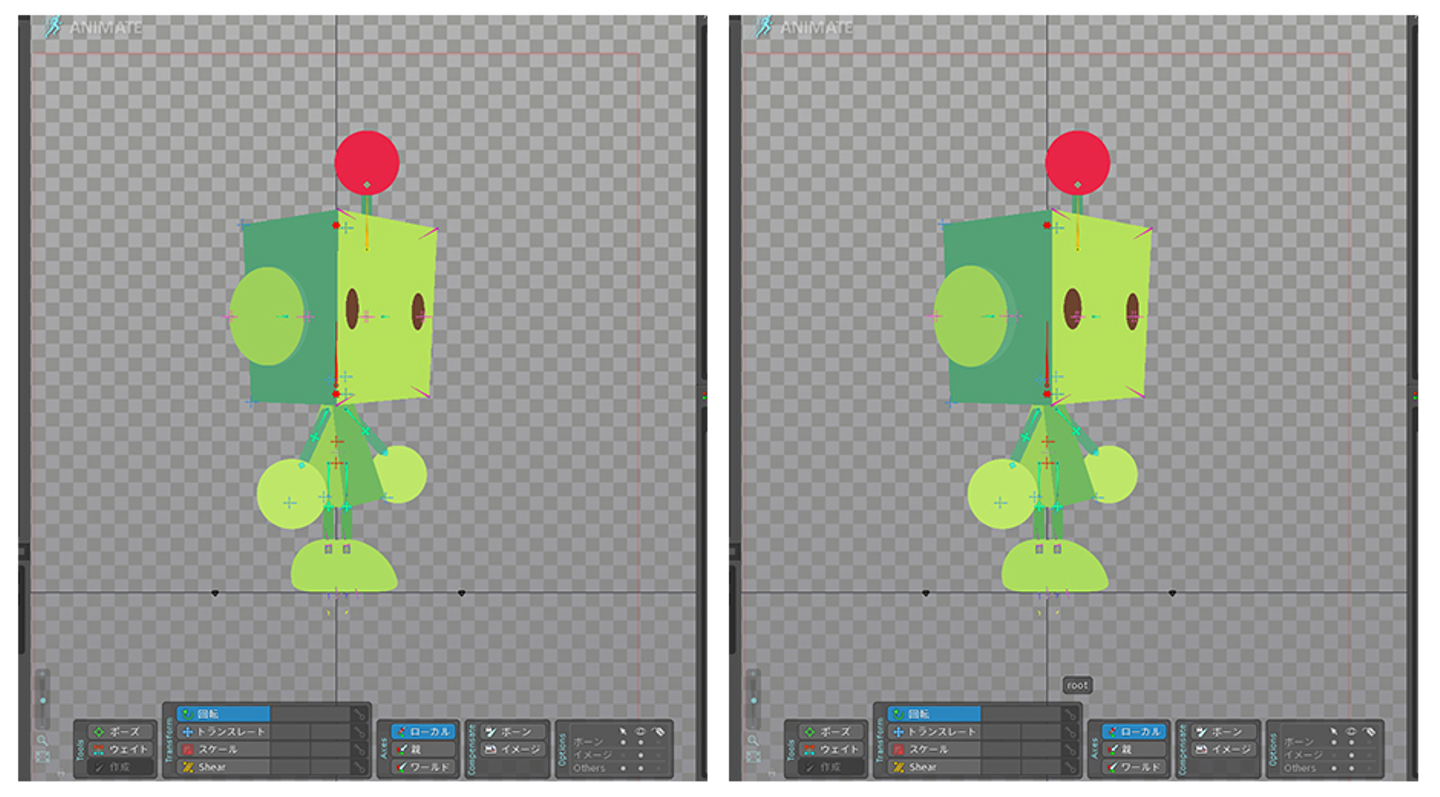Click the first トランスレート value field, left screenshot
The image size is (1440, 797).
coord(290,732)
